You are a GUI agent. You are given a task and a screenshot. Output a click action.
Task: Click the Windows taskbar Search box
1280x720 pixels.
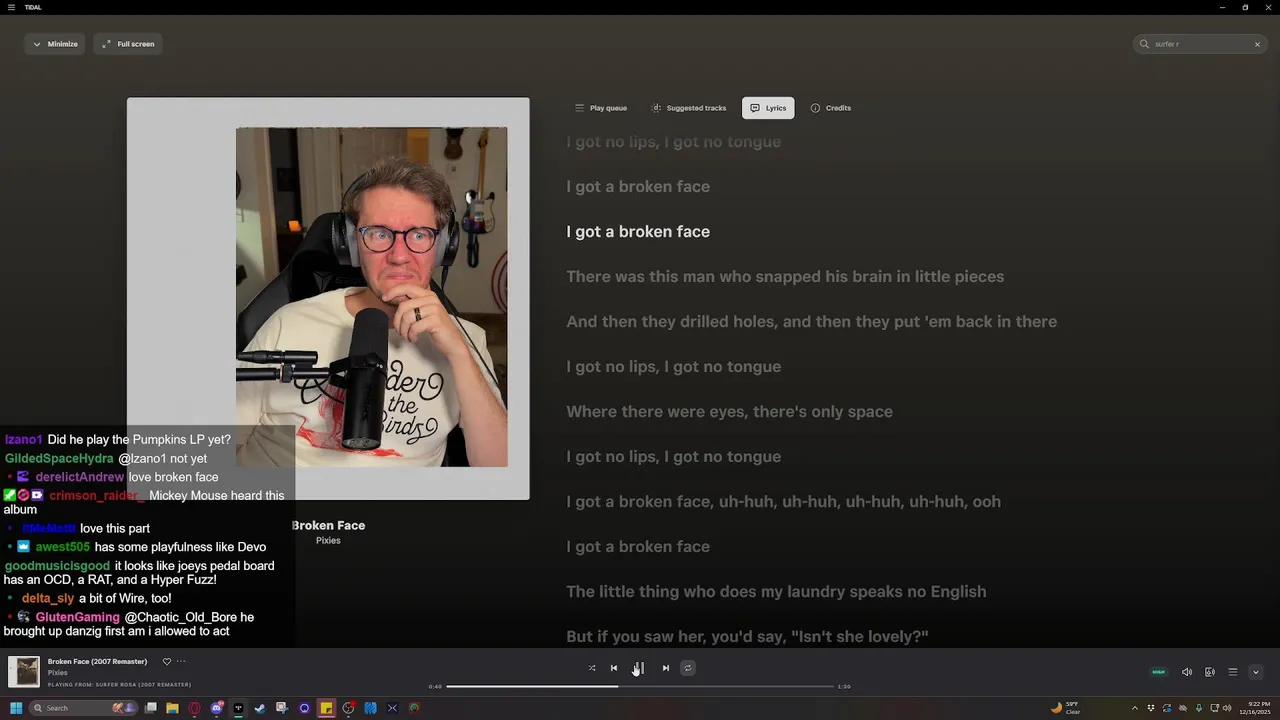pos(84,708)
